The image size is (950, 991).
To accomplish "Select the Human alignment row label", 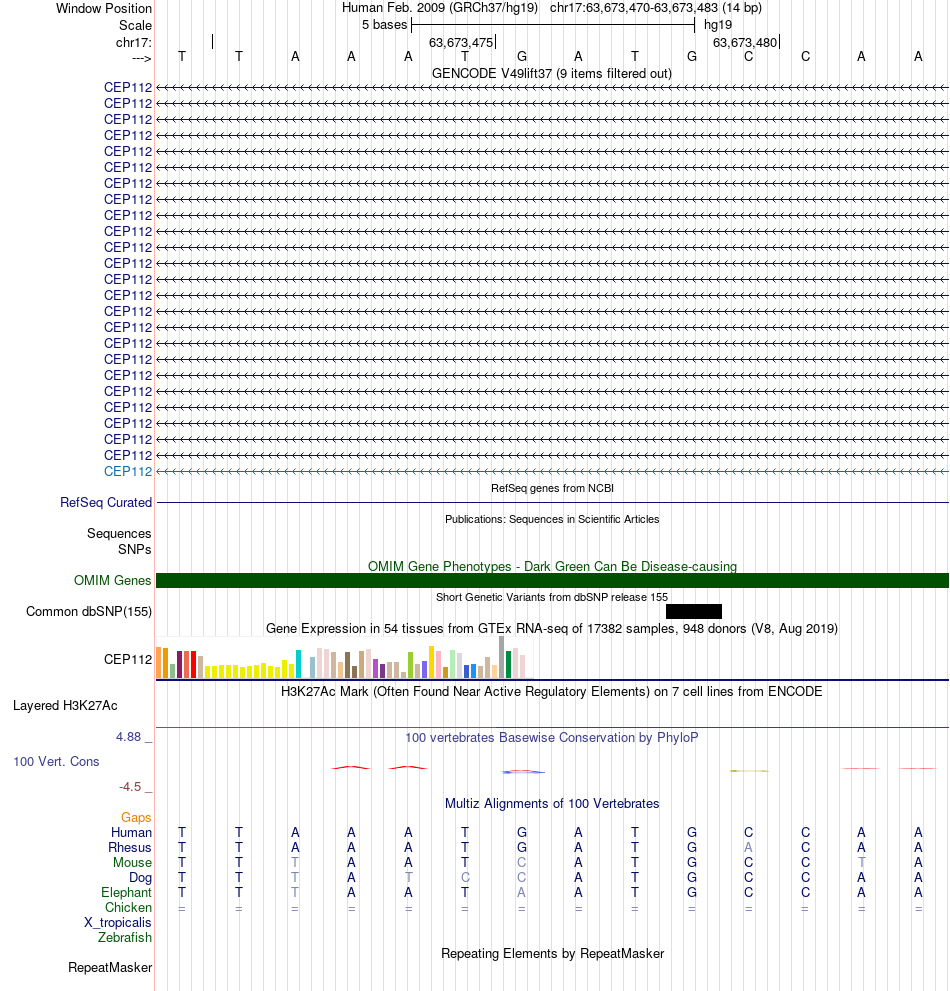I will click(131, 832).
